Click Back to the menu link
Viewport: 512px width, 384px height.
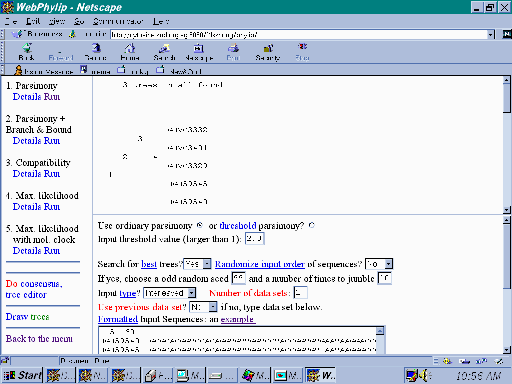pyautogui.click(x=39, y=339)
